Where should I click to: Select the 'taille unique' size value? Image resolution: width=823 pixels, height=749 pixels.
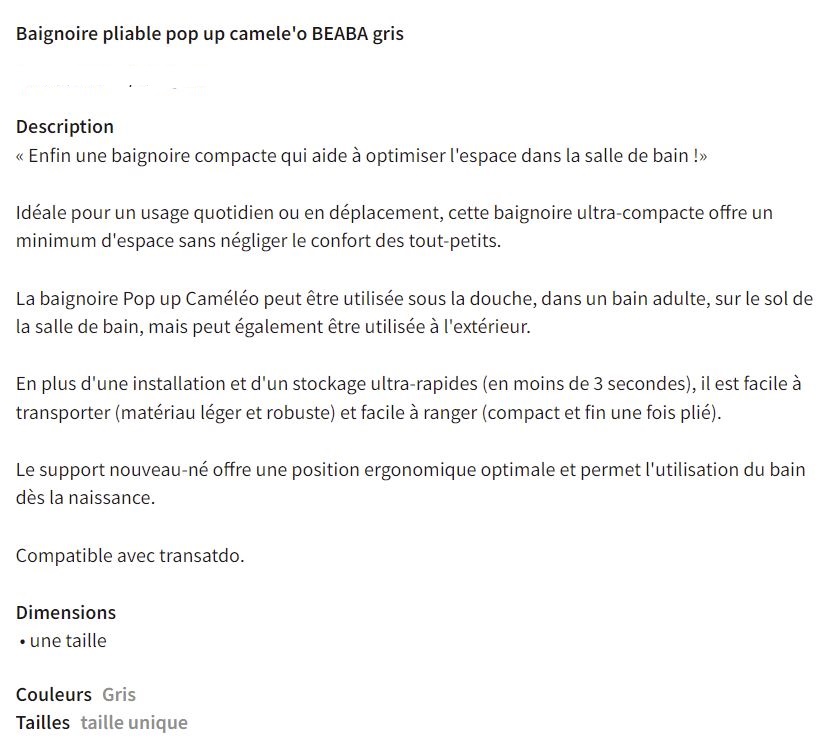click(x=134, y=722)
